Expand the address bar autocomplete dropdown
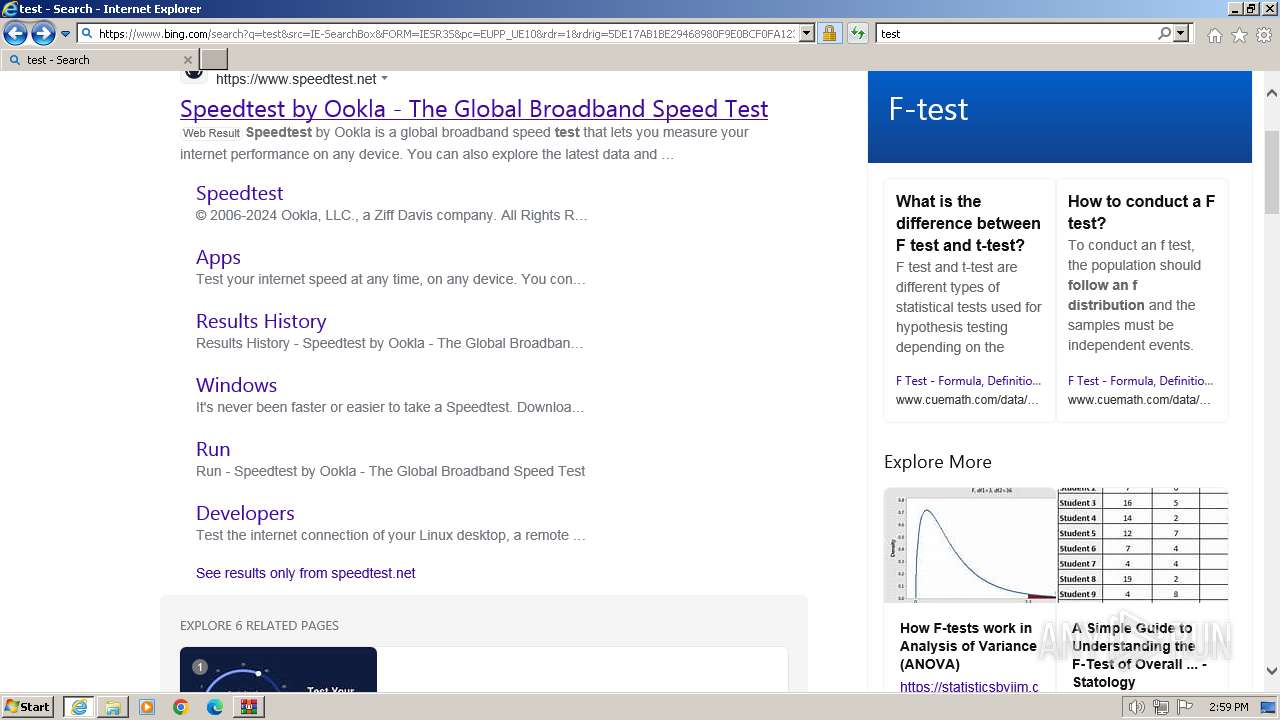Image resolution: width=1280 pixels, height=720 pixels. point(807,34)
